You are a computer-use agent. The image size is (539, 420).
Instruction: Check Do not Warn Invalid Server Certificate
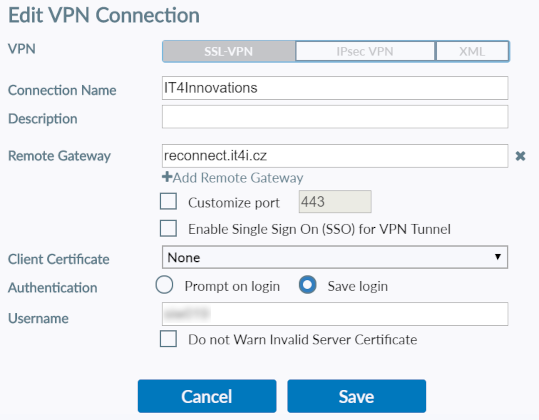pyautogui.click(x=168, y=339)
